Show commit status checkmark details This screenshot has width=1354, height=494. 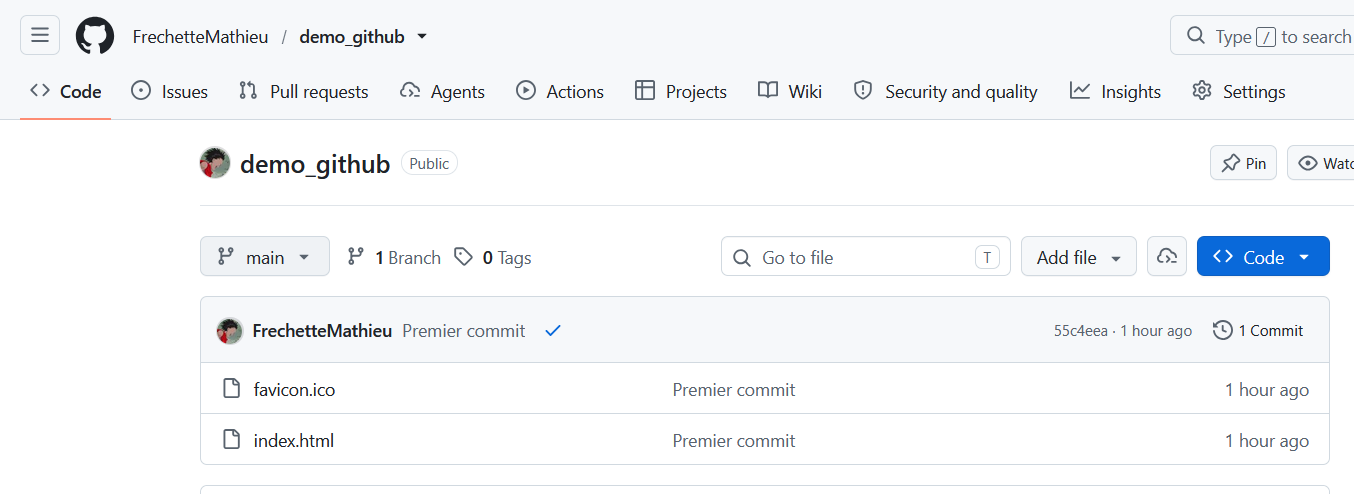(x=553, y=331)
